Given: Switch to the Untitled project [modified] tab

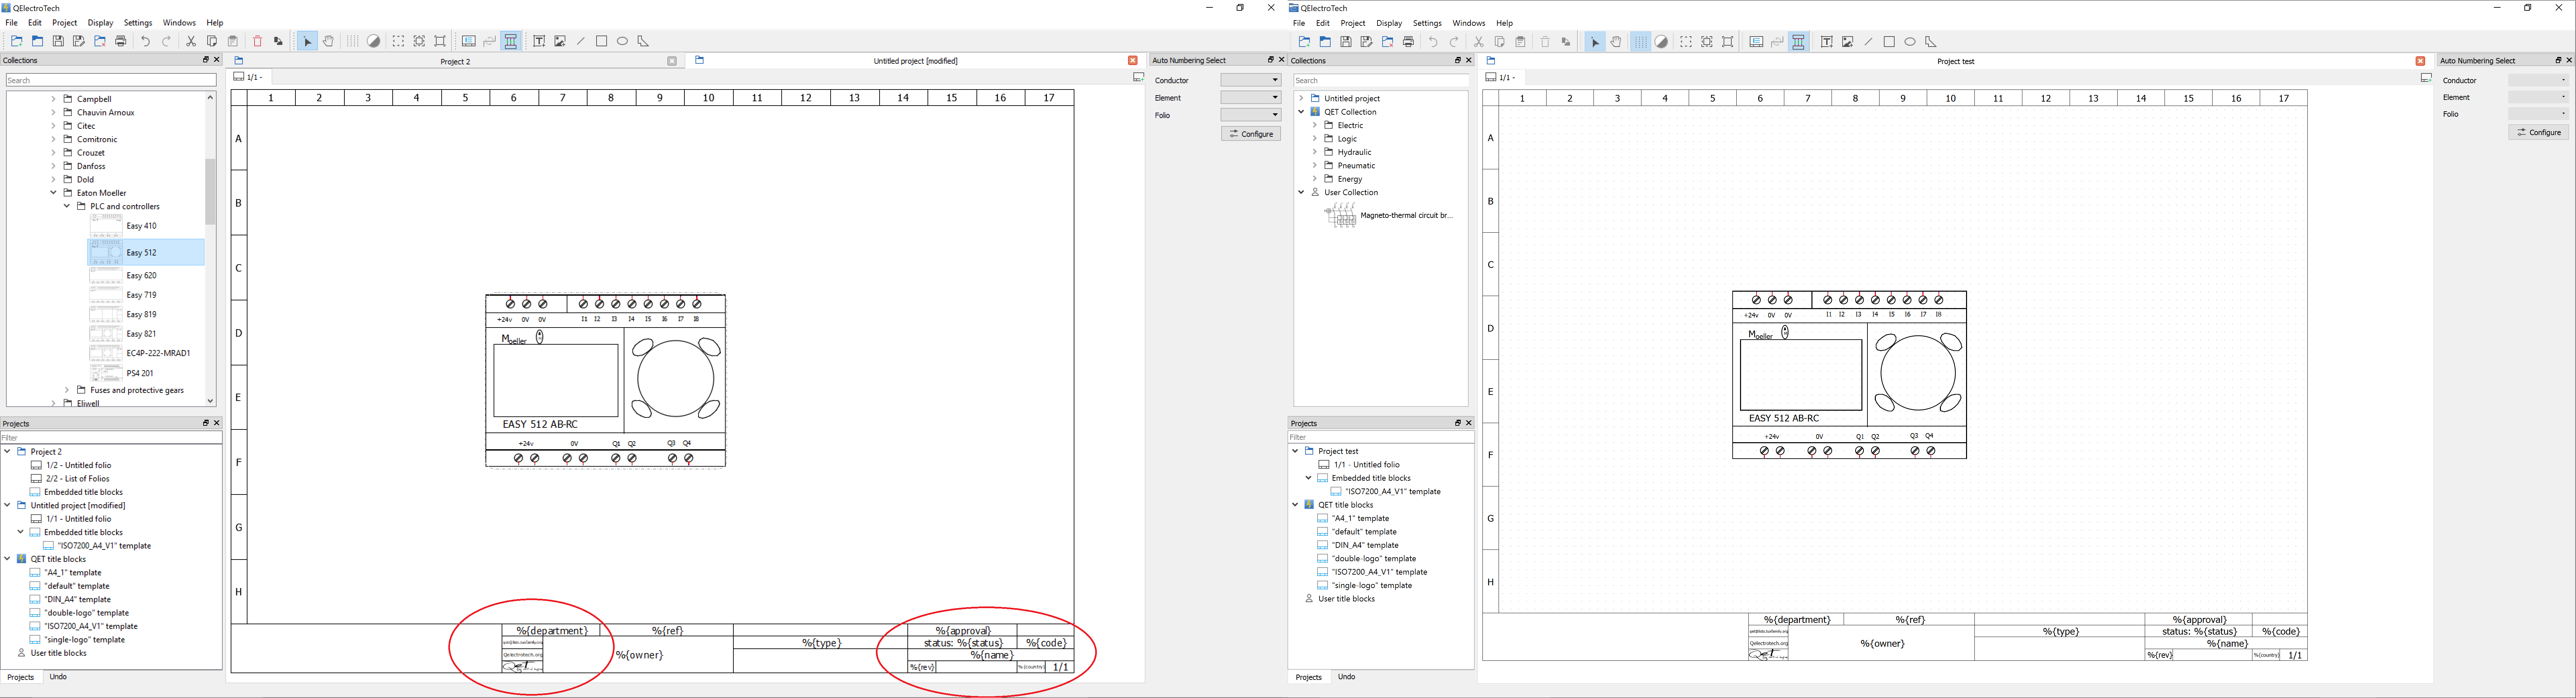Looking at the screenshot, I should point(915,61).
